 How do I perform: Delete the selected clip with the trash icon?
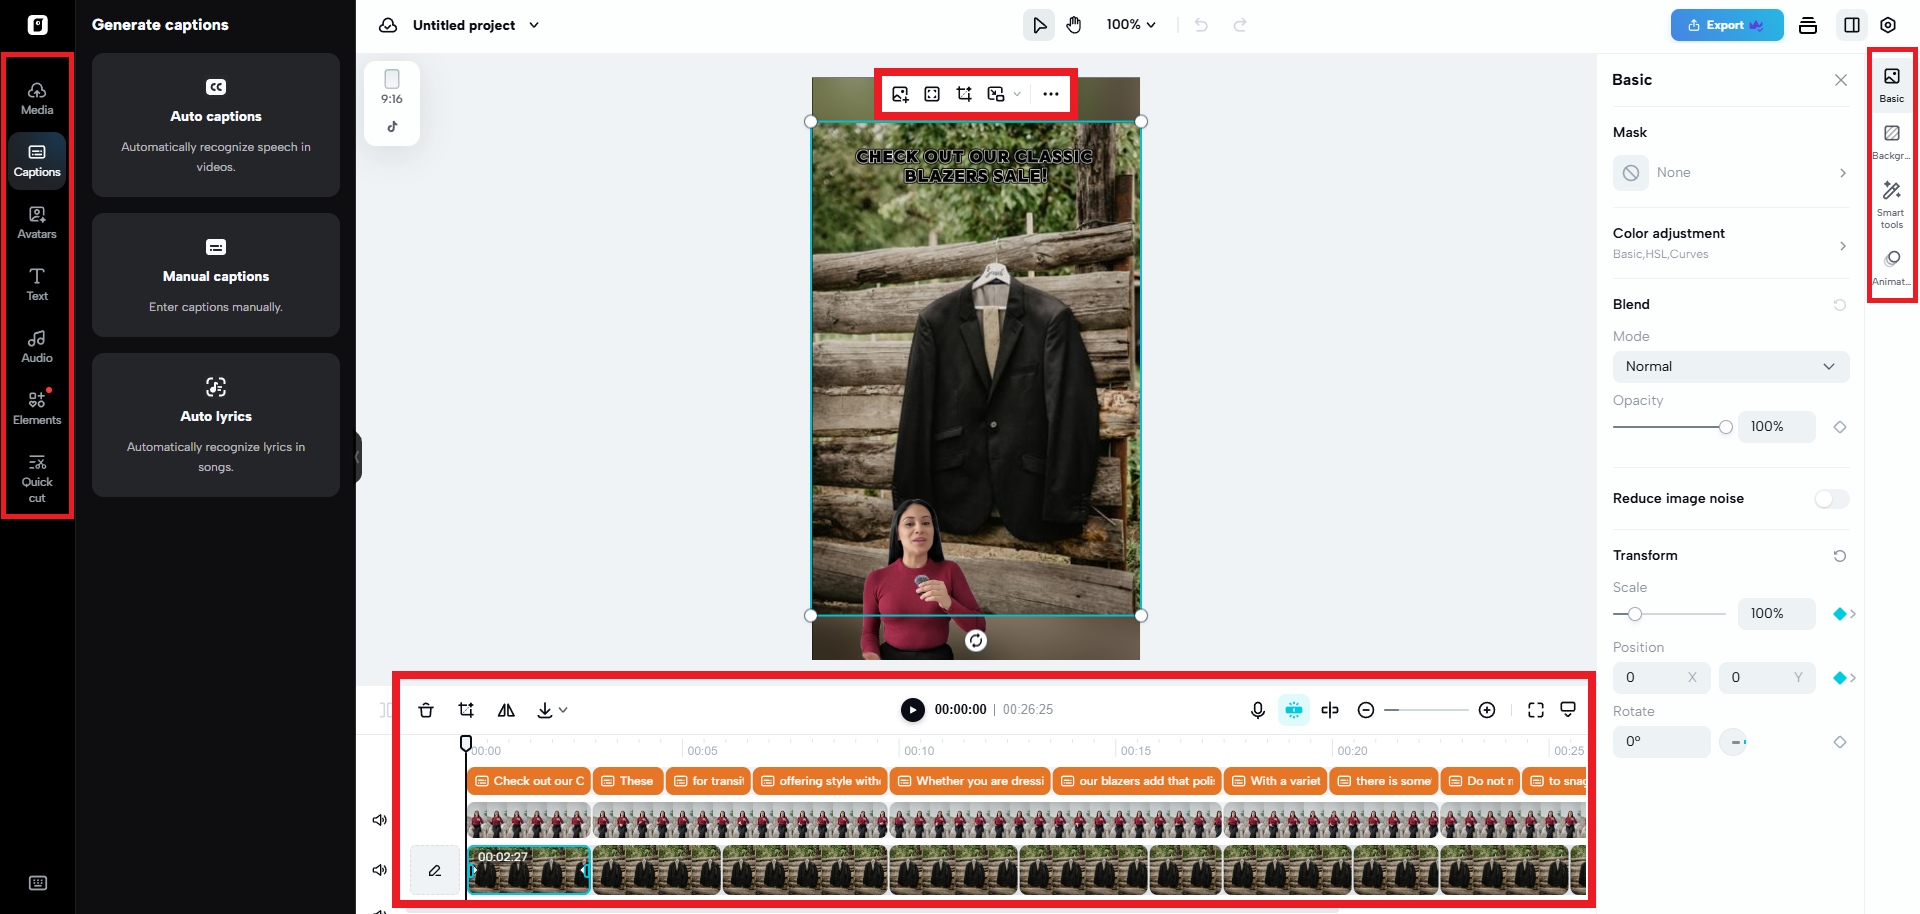(x=426, y=710)
